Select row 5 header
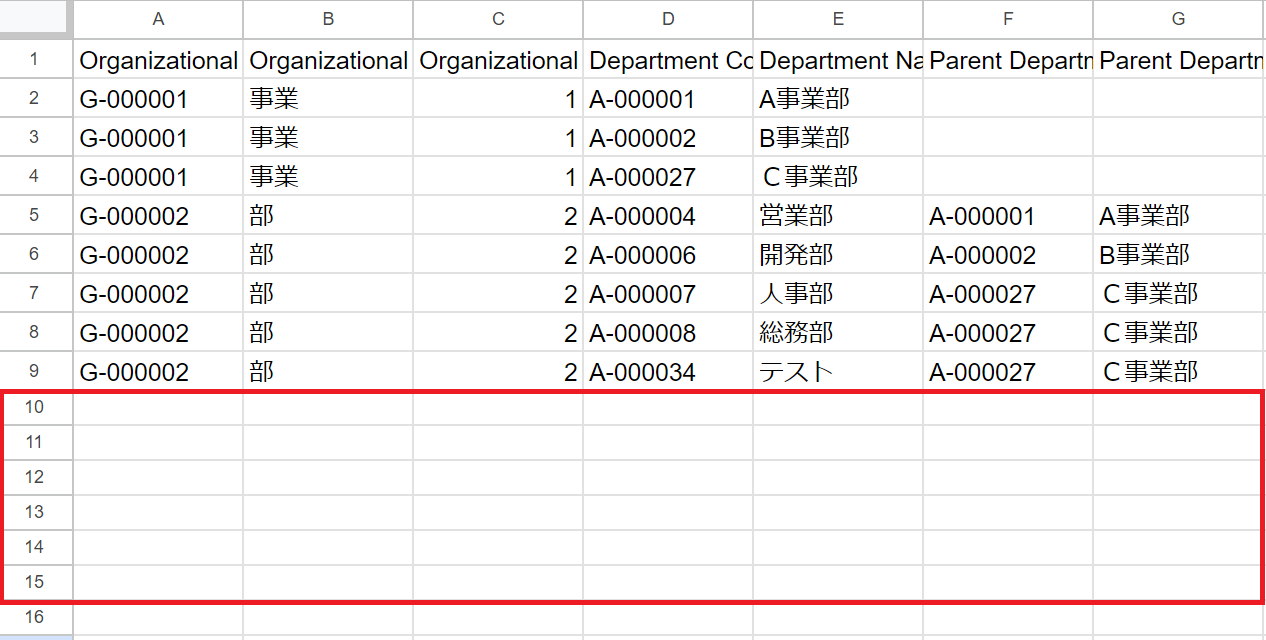This screenshot has width=1266, height=640. click(x=35, y=216)
